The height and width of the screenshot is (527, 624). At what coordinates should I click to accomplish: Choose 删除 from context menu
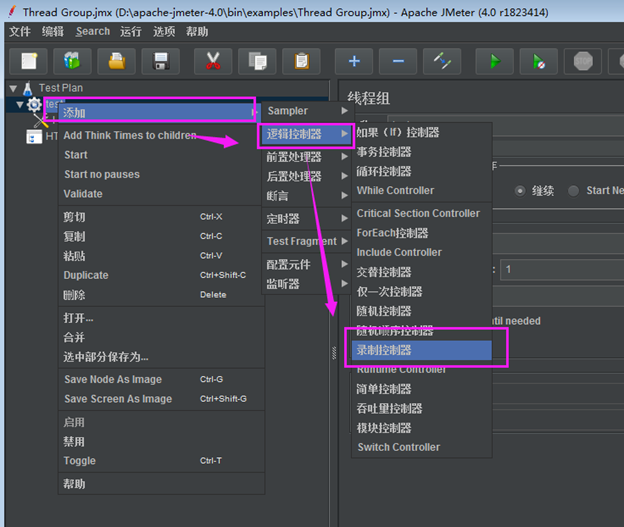pyautogui.click(x=162, y=295)
